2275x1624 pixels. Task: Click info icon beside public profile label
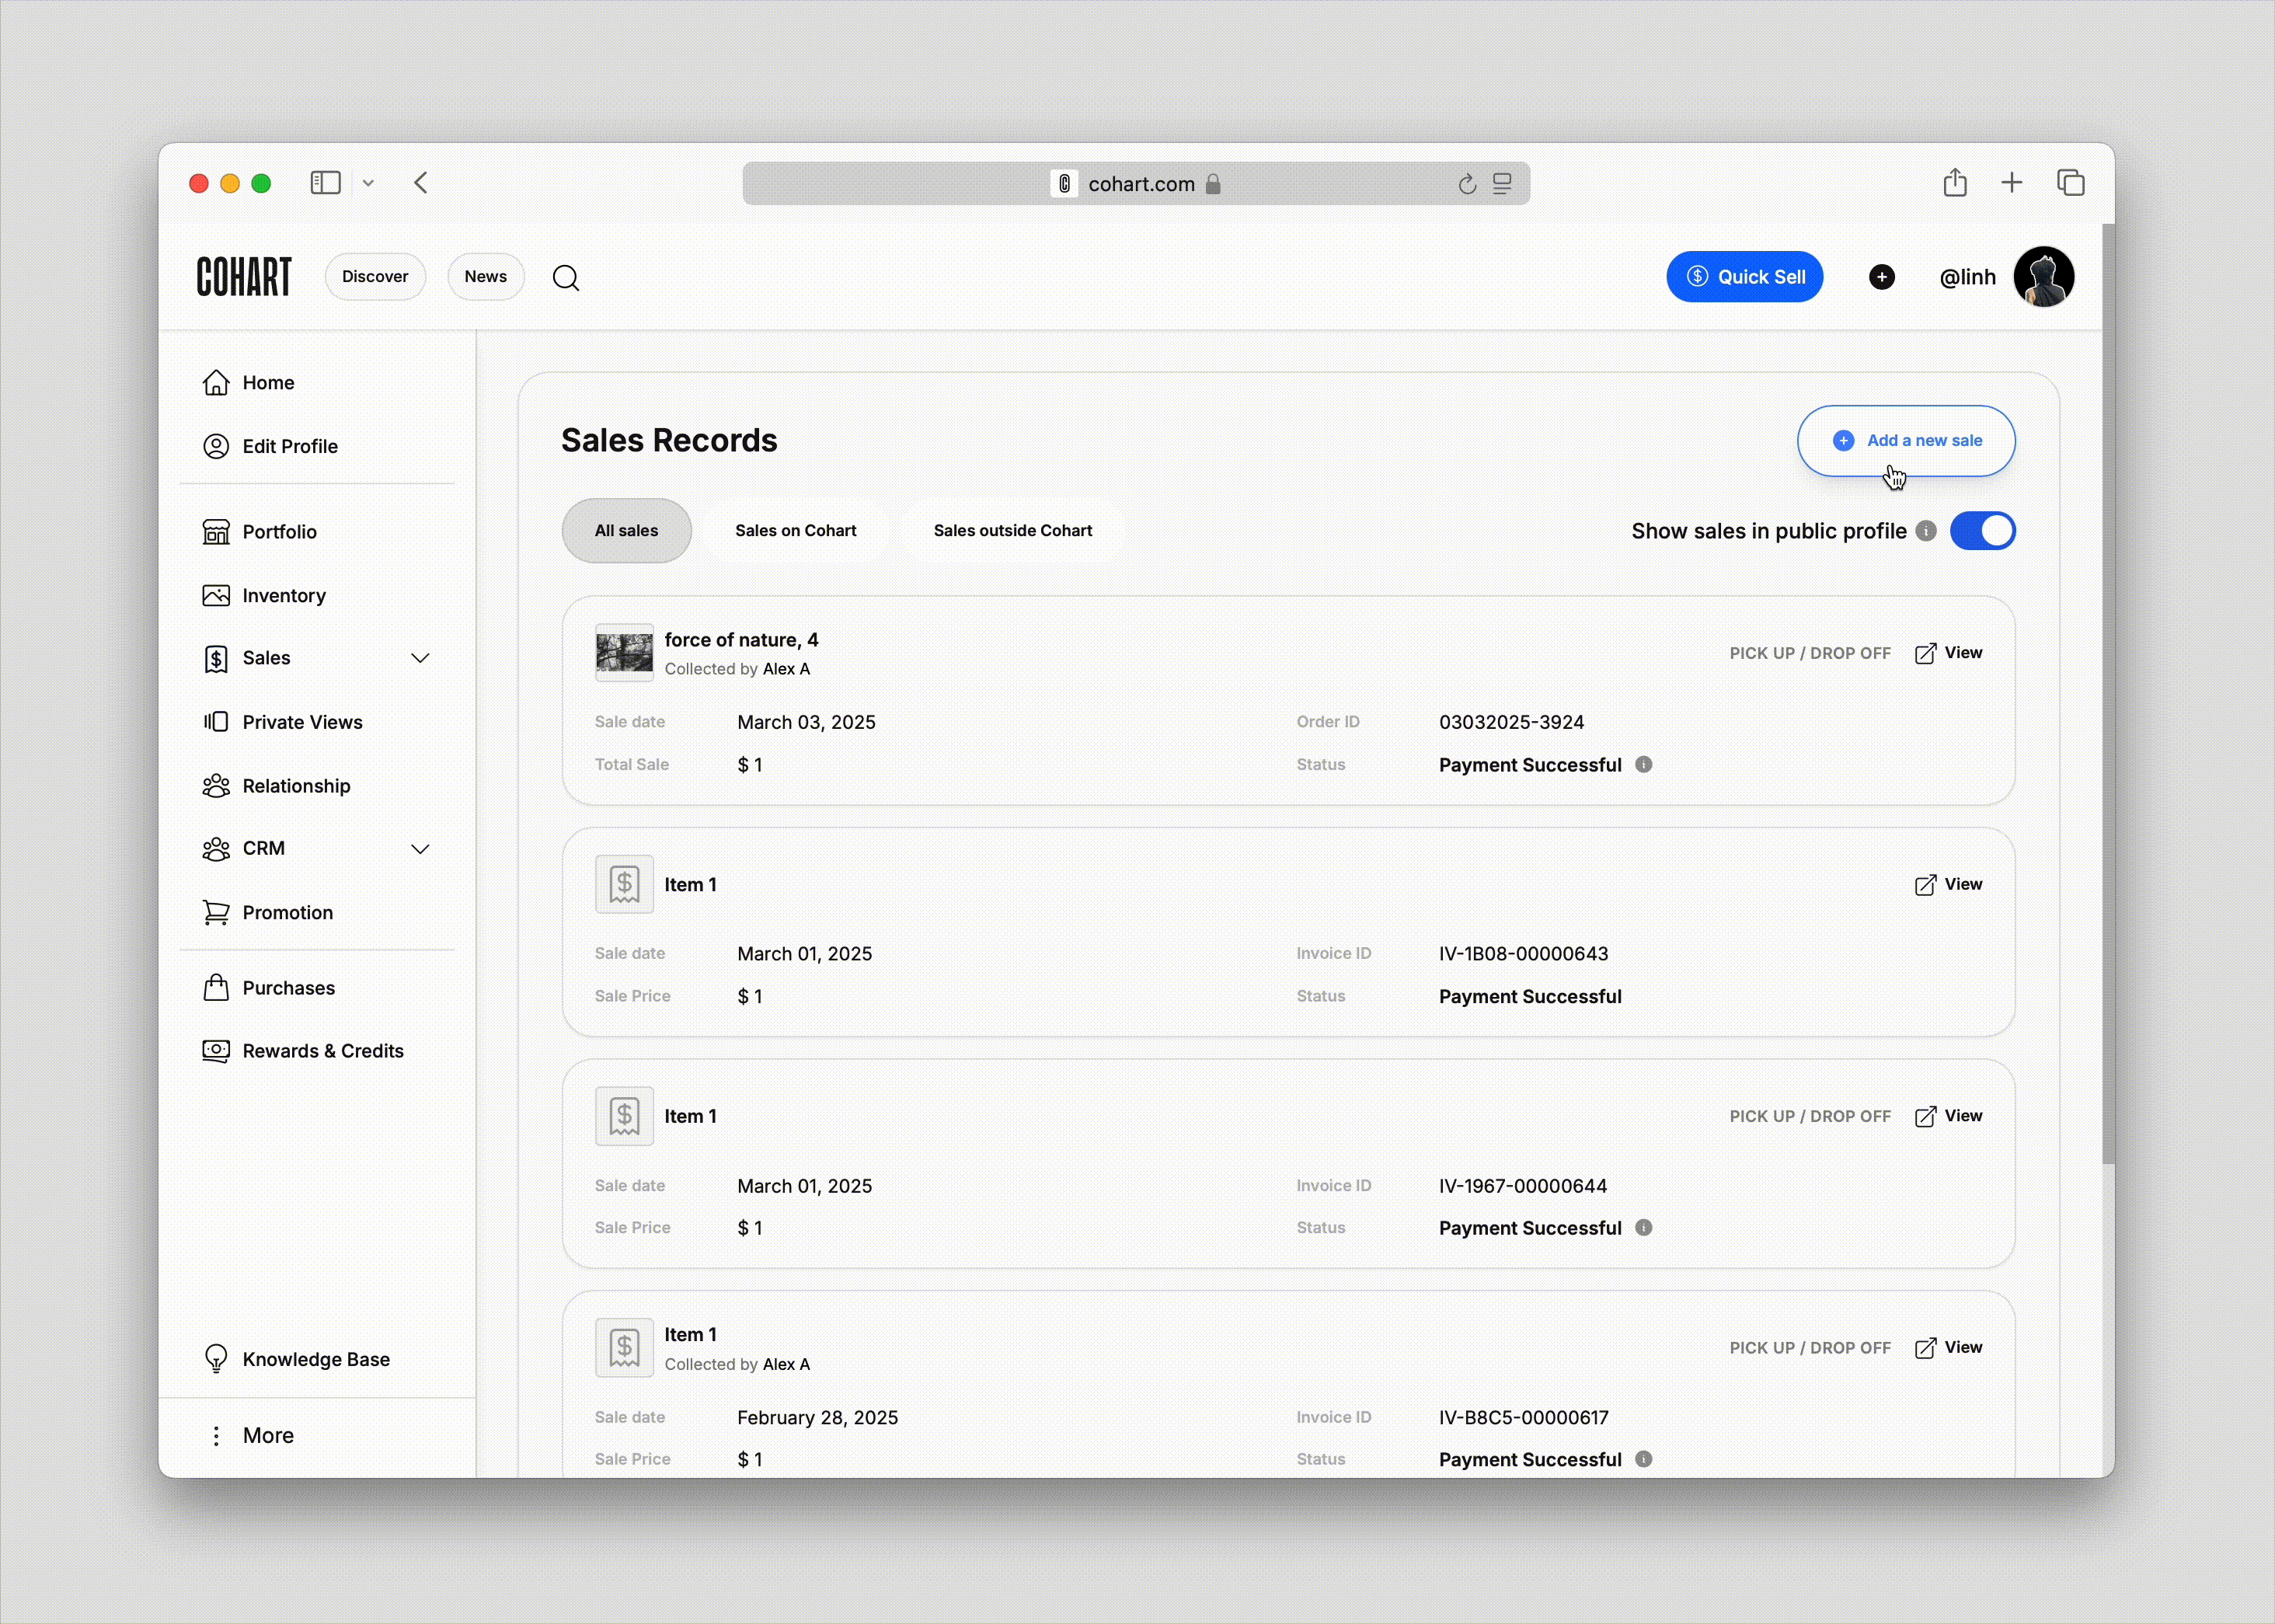[1926, 531]
